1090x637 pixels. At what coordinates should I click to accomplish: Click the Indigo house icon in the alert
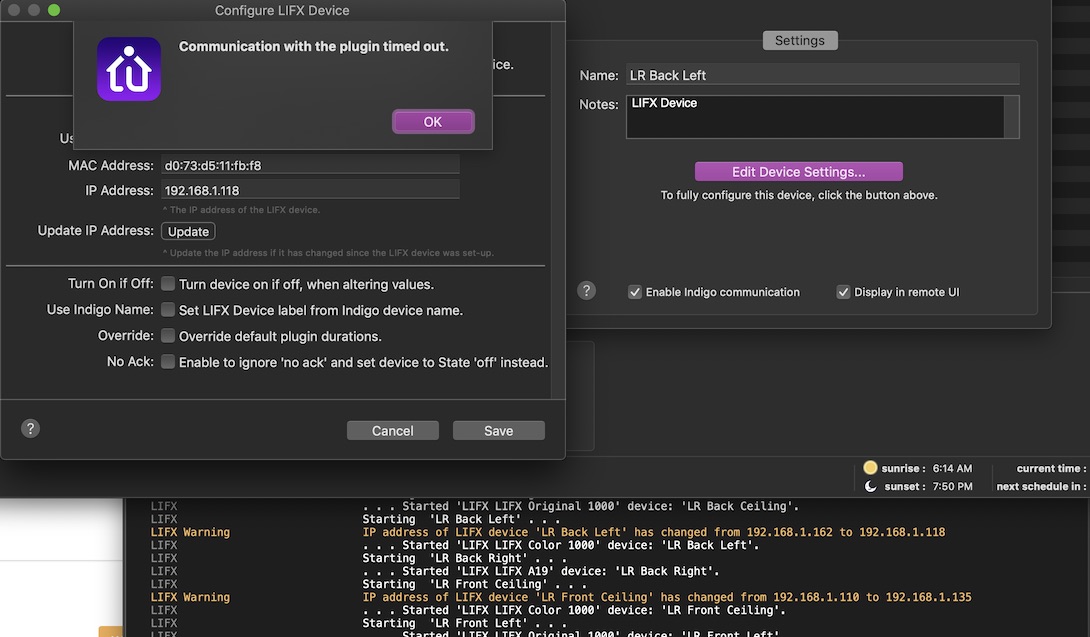(x=129, y=69)
